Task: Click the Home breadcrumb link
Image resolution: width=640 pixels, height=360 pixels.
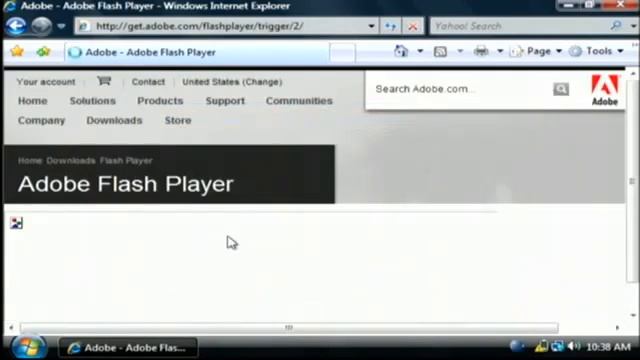Action: click(x=30, y=161)
